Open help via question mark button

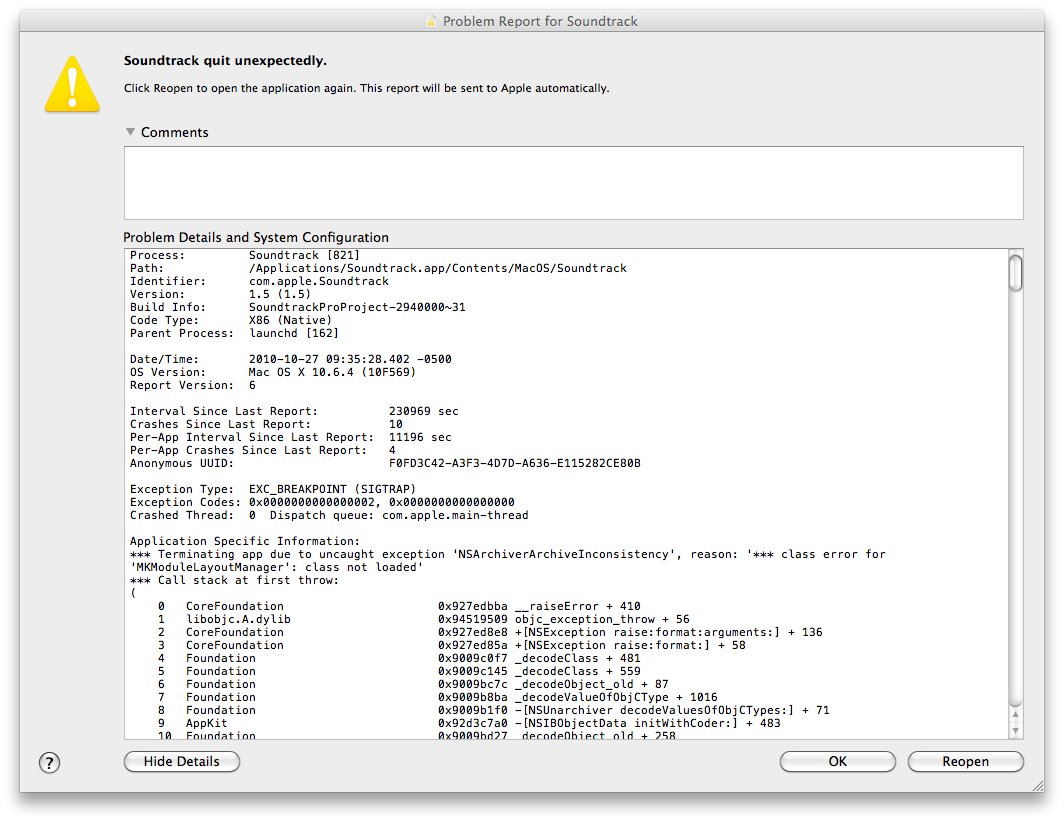(x=49, y=763)
